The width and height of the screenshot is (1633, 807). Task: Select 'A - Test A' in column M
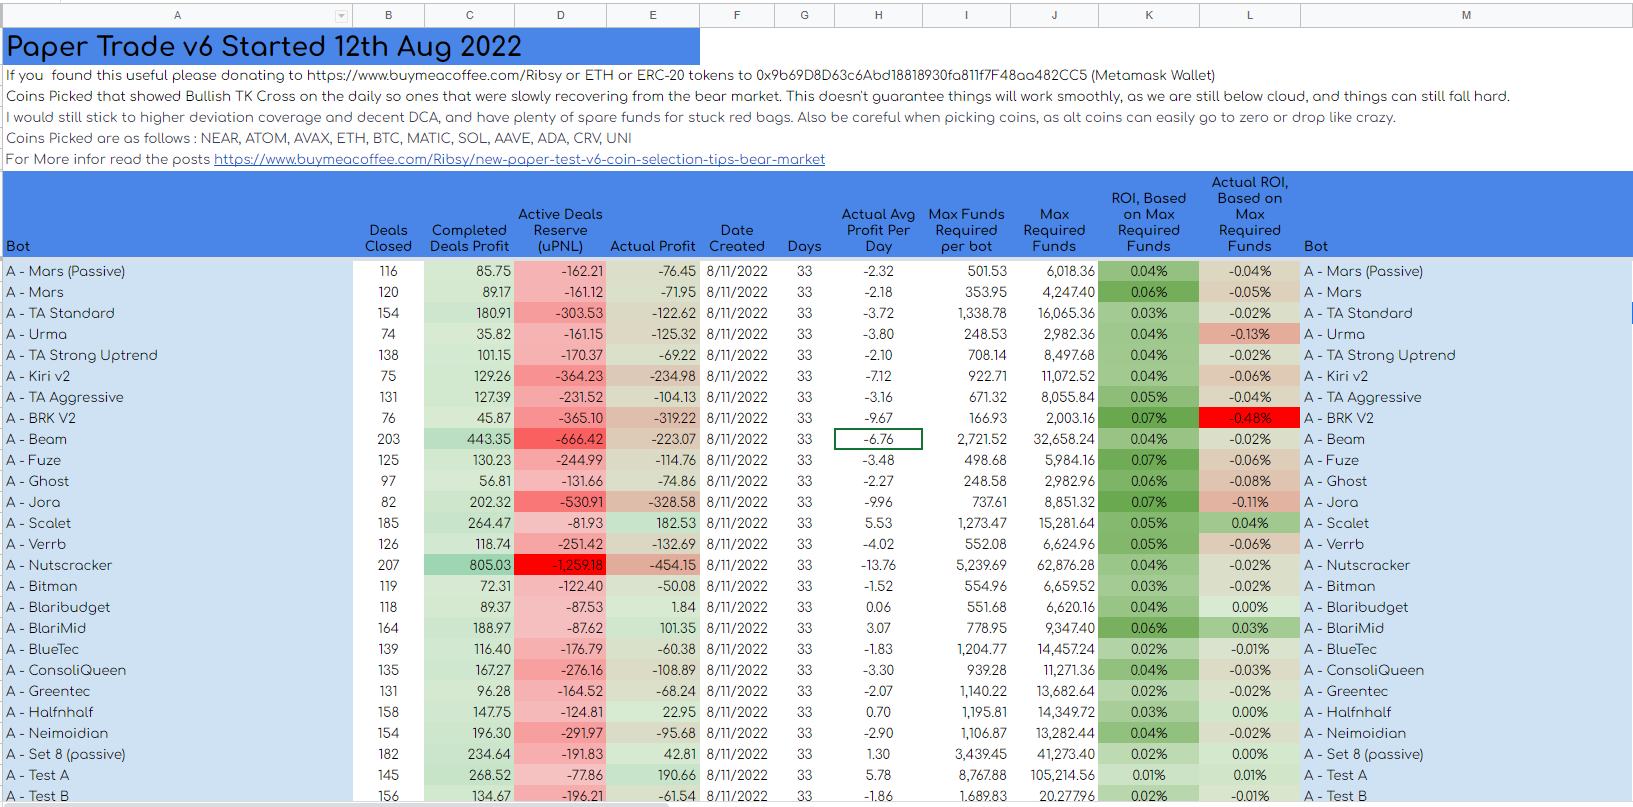1466,775
